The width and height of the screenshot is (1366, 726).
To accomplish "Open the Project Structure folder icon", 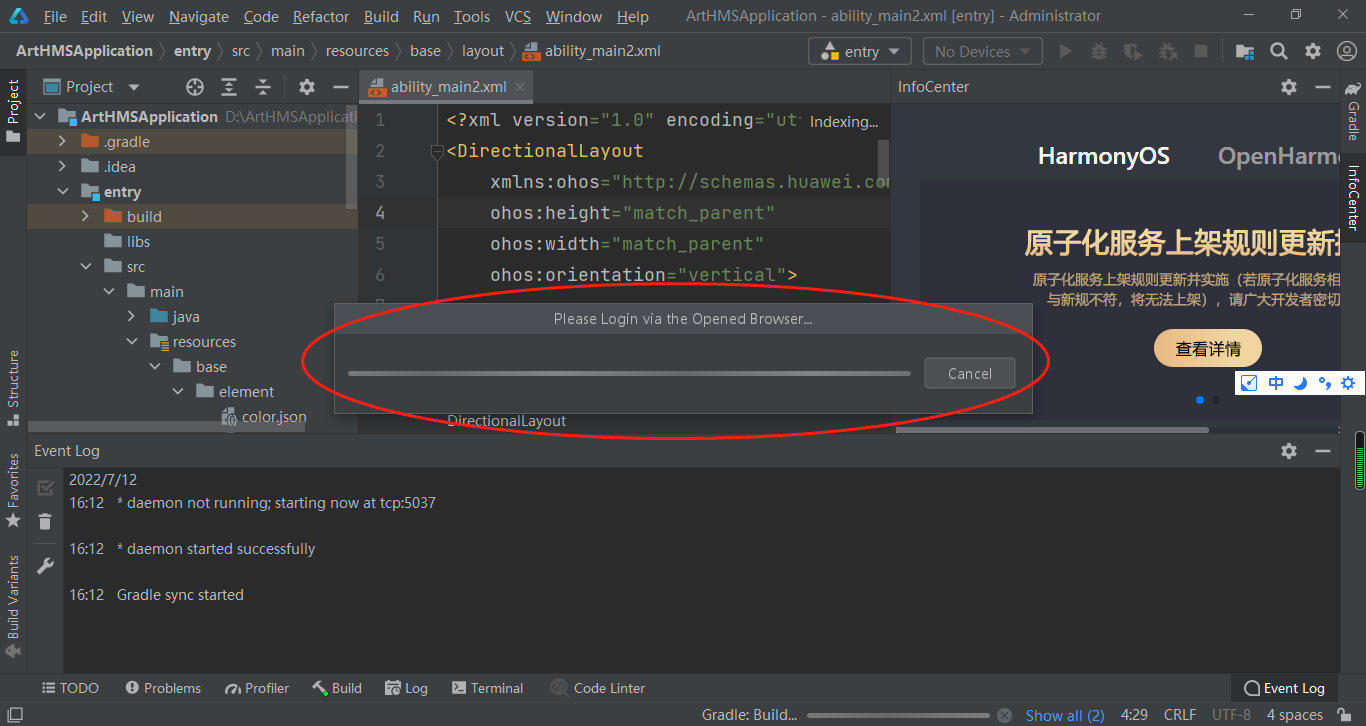I will pos(1245,51).
